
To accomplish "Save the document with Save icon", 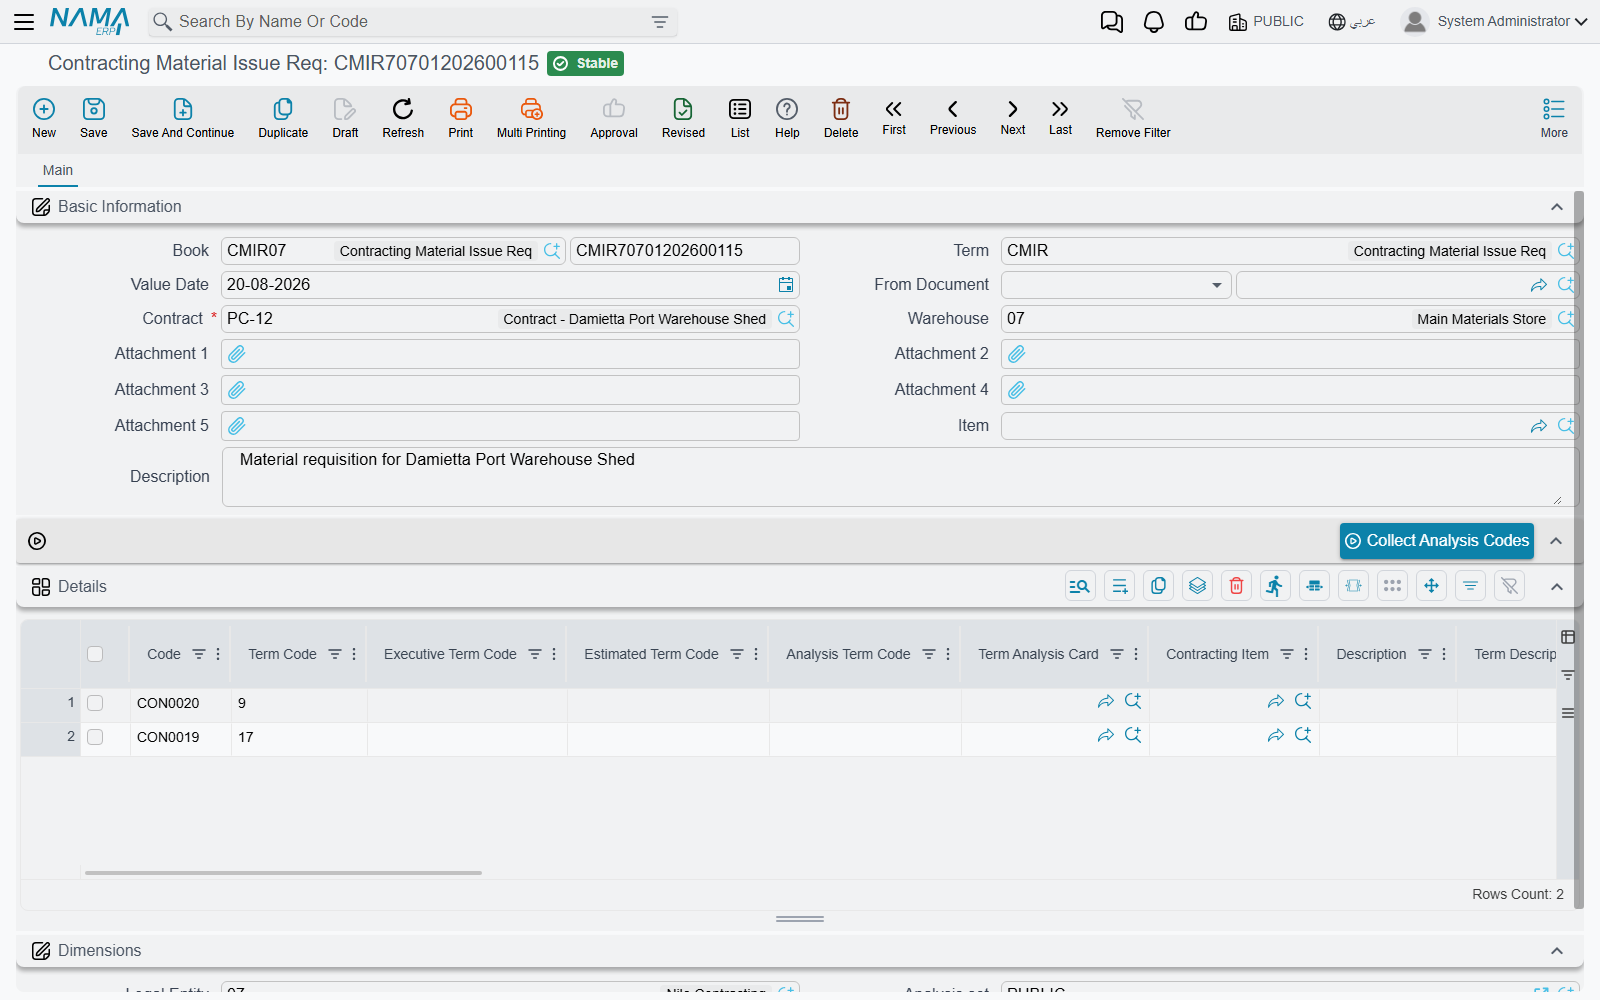I will 94,118.
